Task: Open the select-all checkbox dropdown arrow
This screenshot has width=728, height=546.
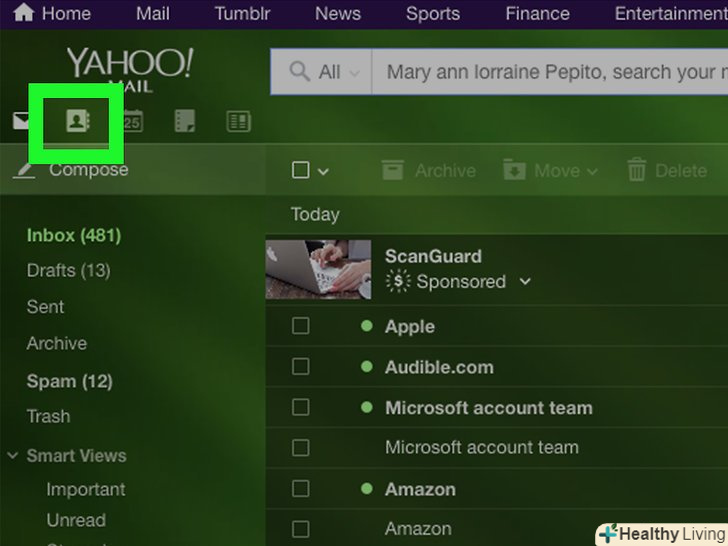Action: [x=323, y=171]
